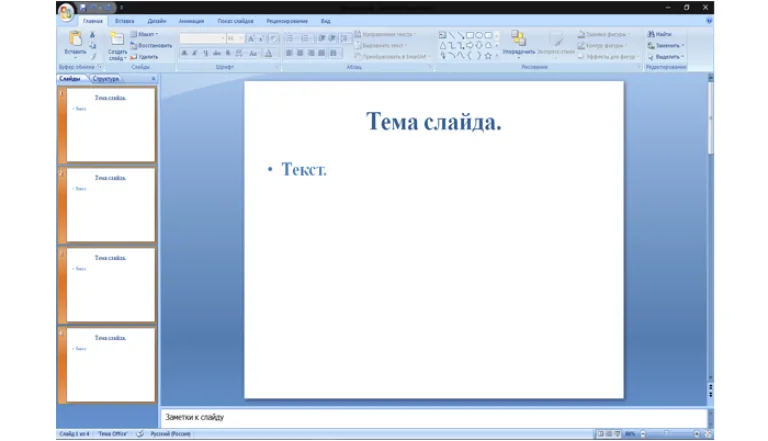Click the Найти (Find) button
Viewport: 768px width, 441px height.
pyautogui.click(x=659, y=34)
